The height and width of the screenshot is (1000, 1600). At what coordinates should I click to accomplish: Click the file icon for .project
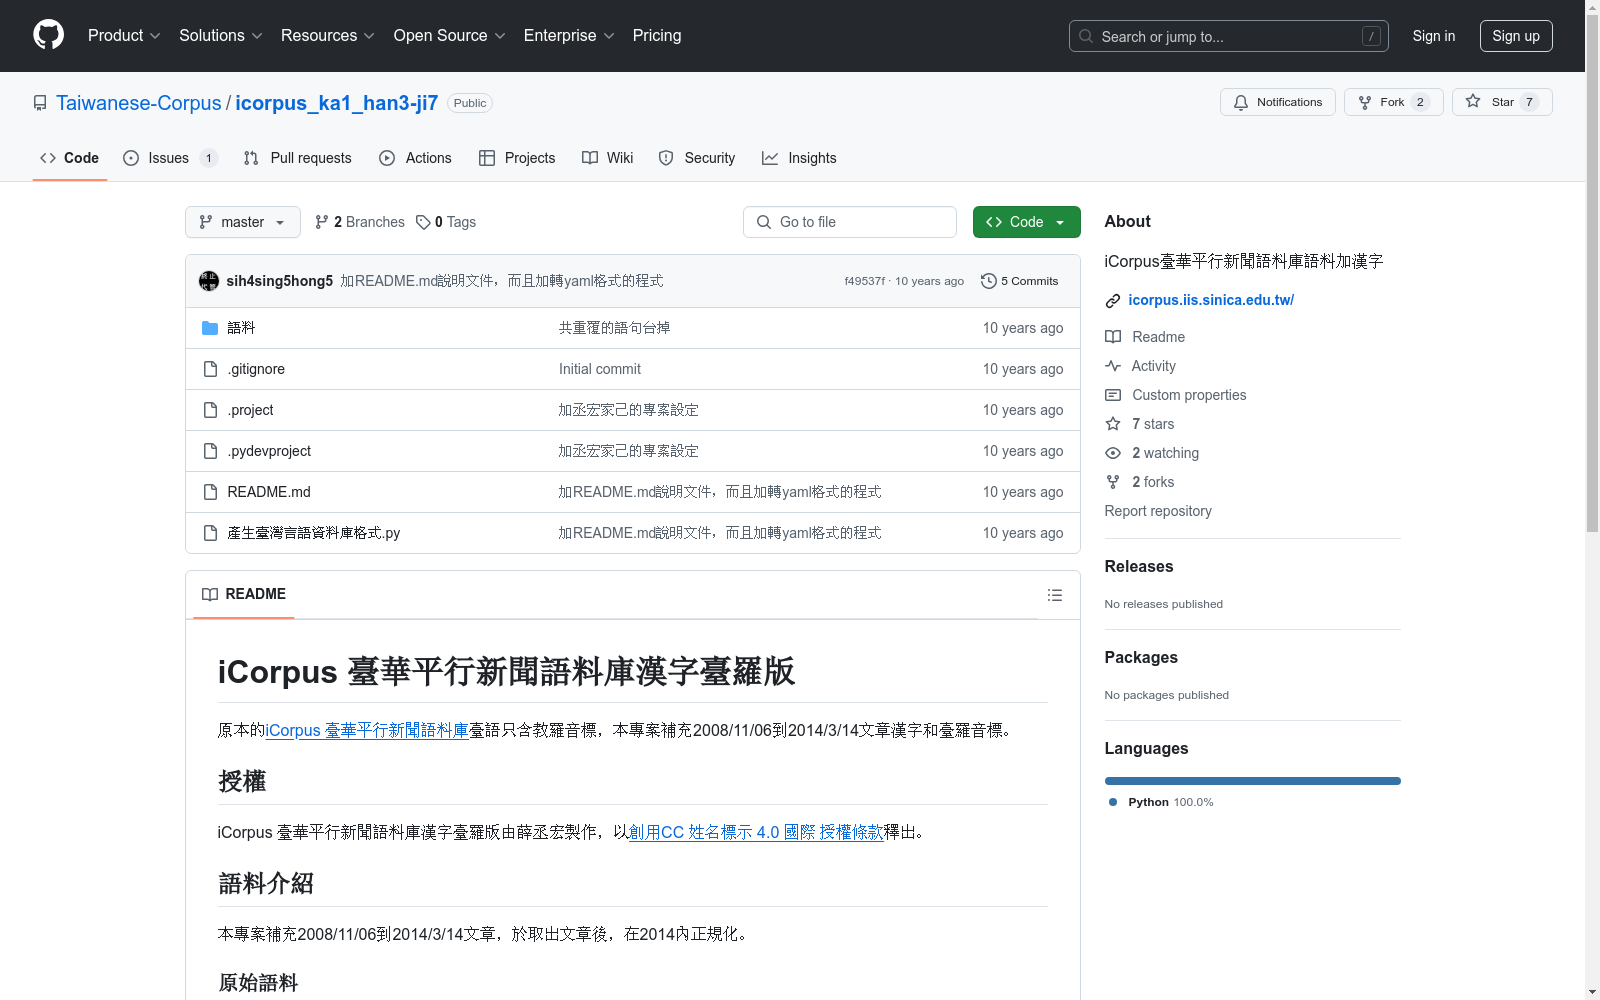(210, 410)
